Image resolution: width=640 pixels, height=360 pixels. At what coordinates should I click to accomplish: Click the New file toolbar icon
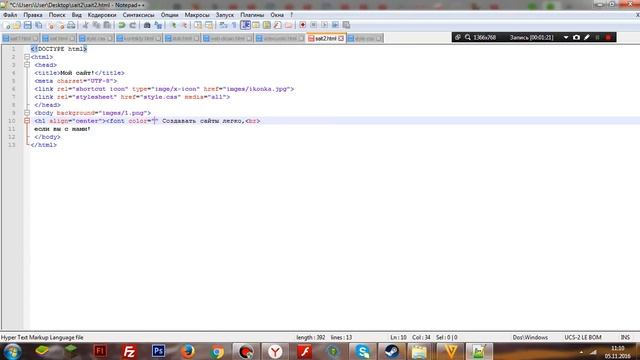7,25
